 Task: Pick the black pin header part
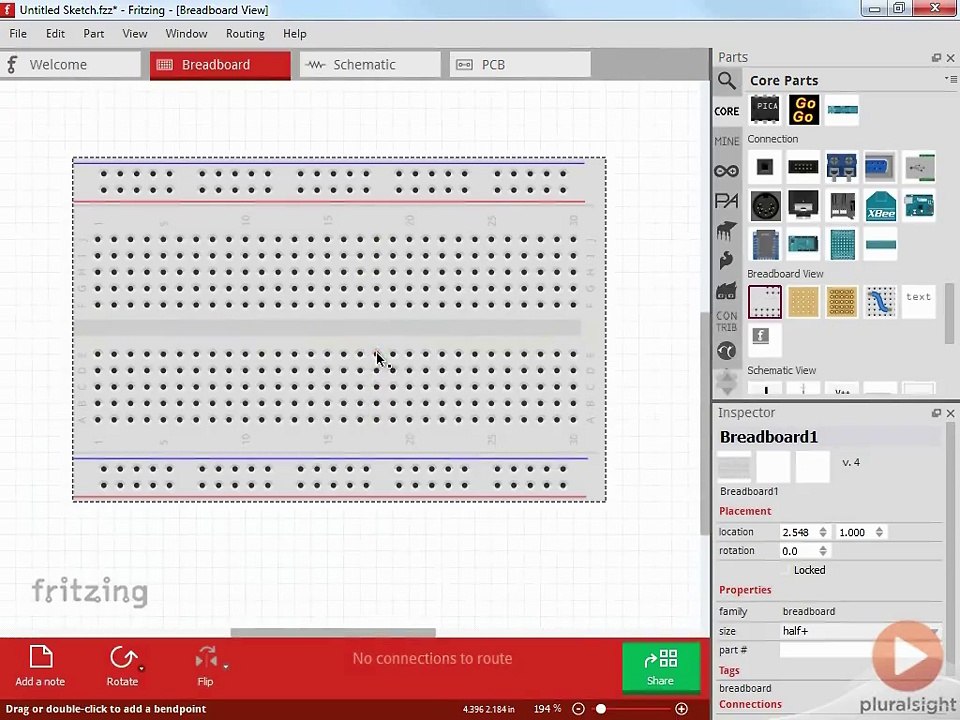pos(803,167)
